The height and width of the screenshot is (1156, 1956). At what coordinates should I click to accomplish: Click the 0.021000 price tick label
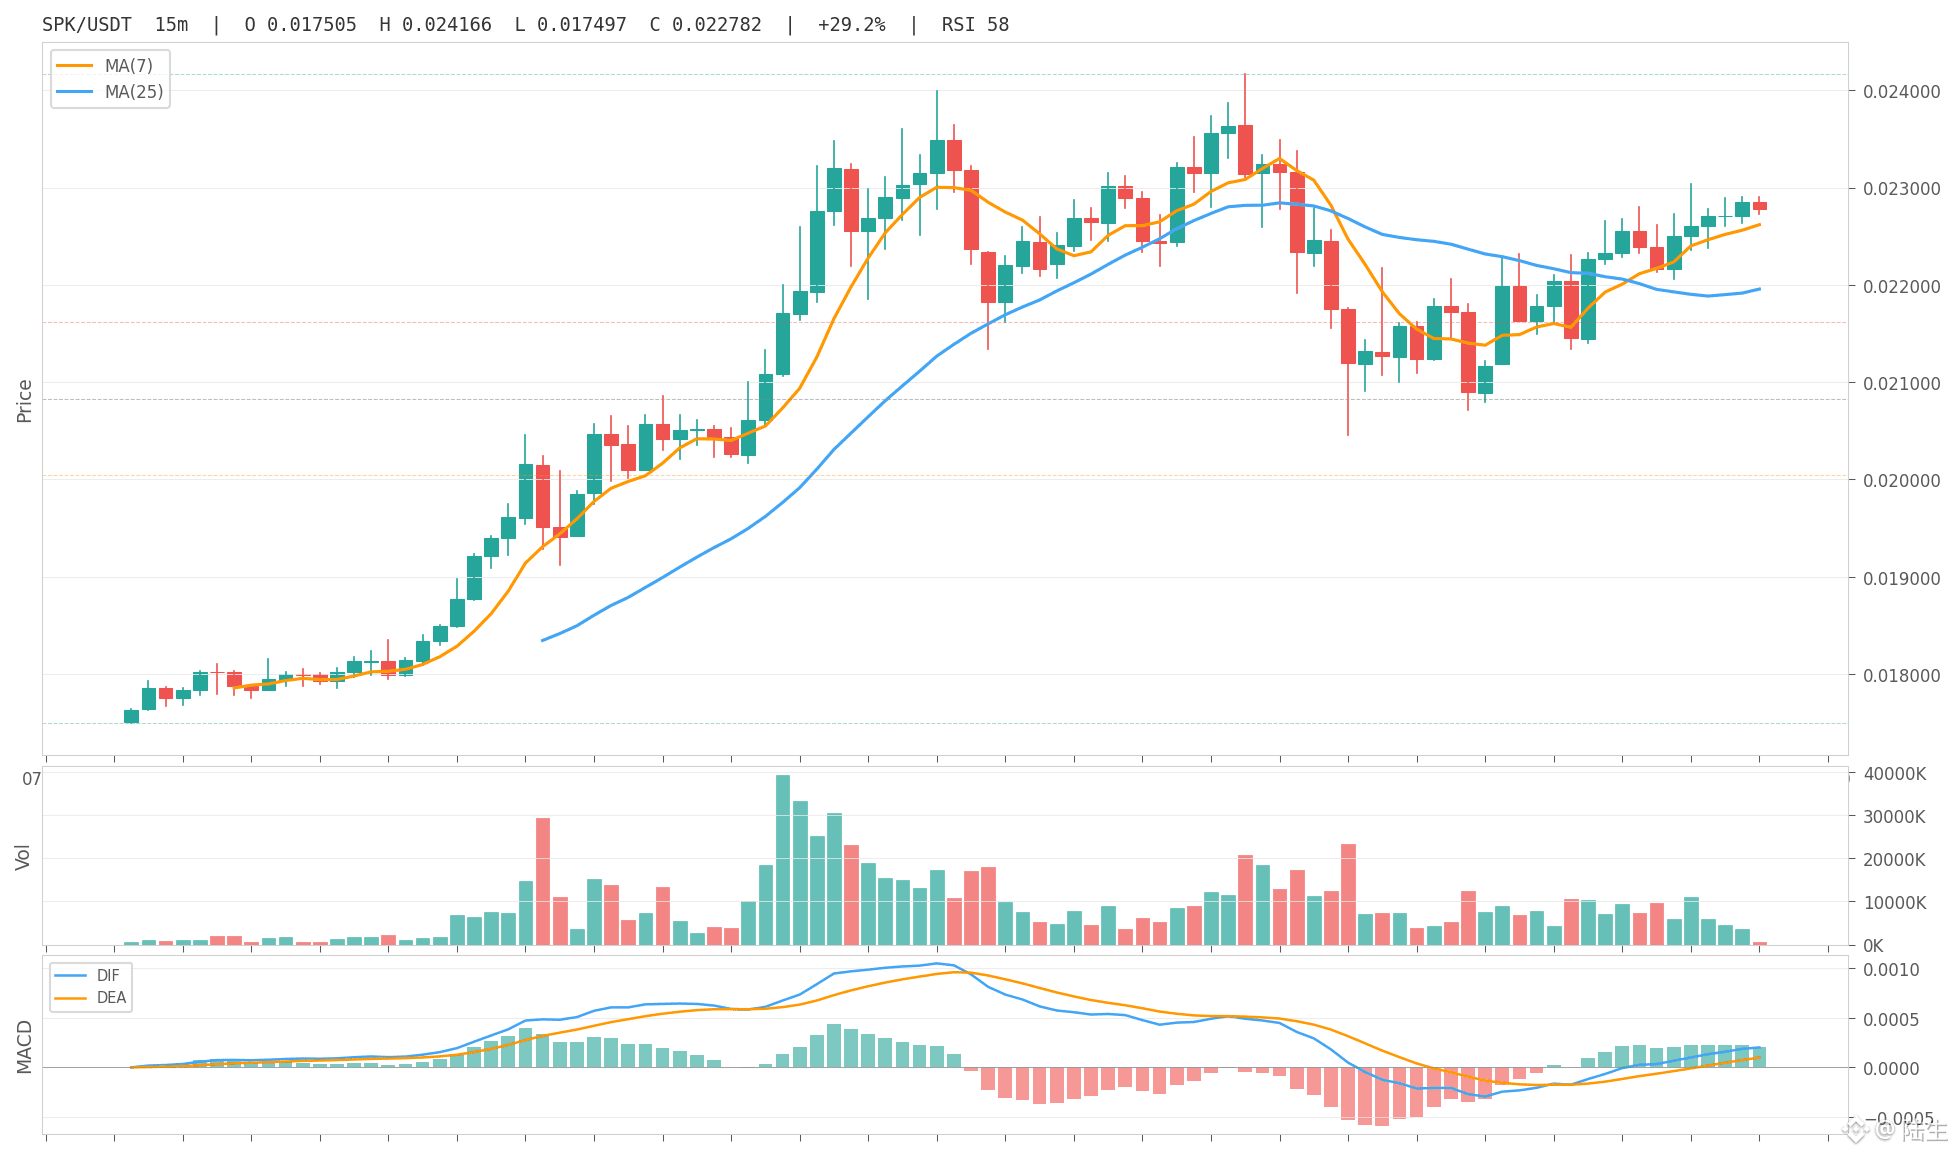click(1901, 383)
